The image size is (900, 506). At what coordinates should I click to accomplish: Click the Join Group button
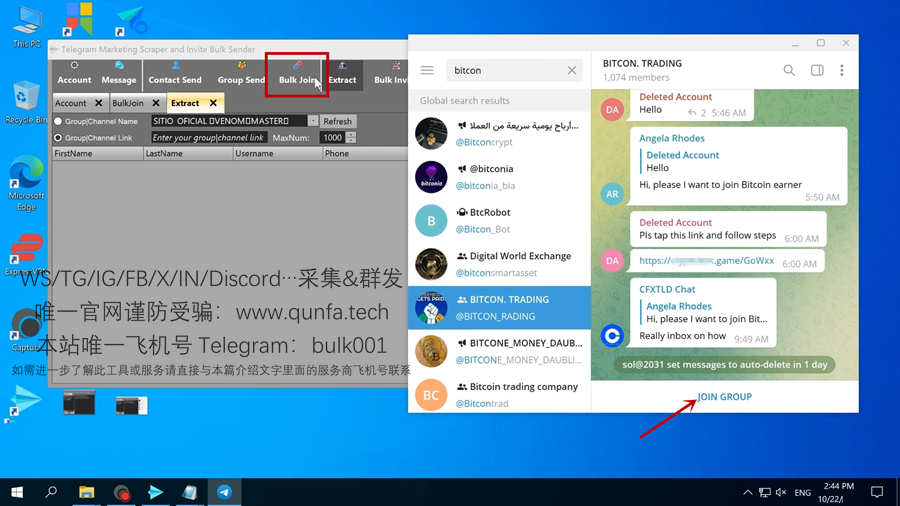pyautogui.click(x=724, y=396)
